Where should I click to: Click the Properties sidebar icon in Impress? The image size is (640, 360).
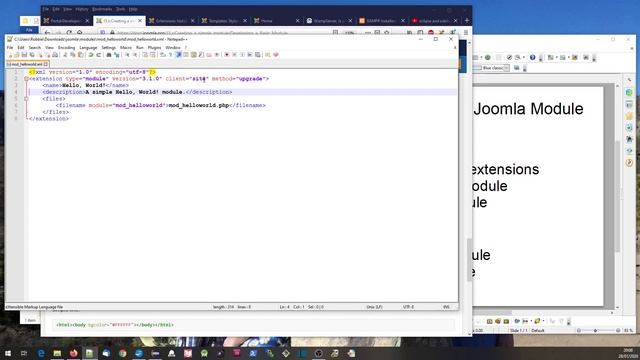pos(629,93)
